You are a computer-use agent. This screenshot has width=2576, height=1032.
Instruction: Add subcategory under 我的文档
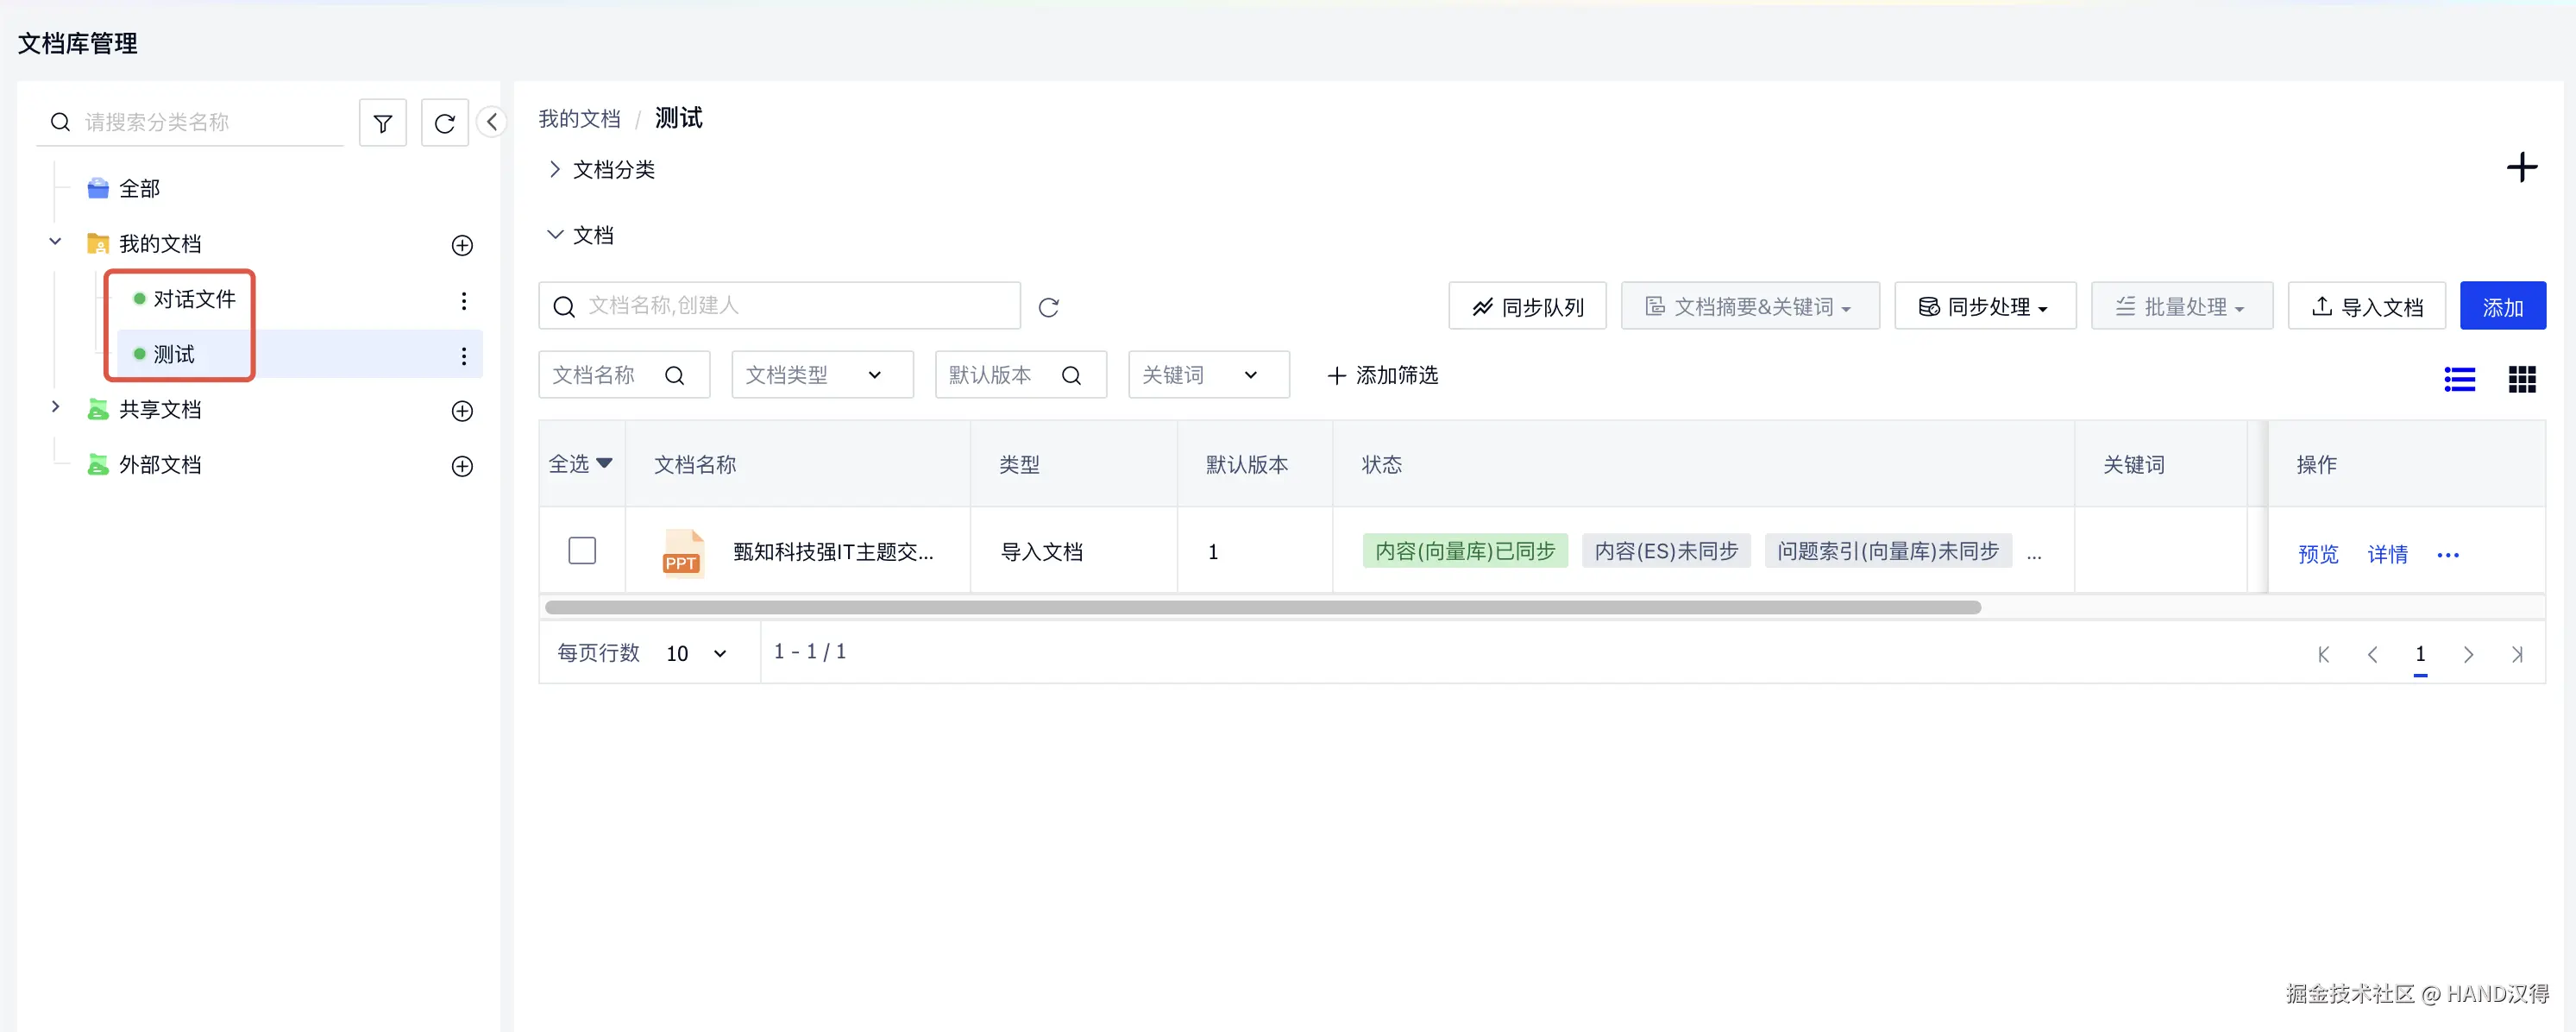coord(462,246)
